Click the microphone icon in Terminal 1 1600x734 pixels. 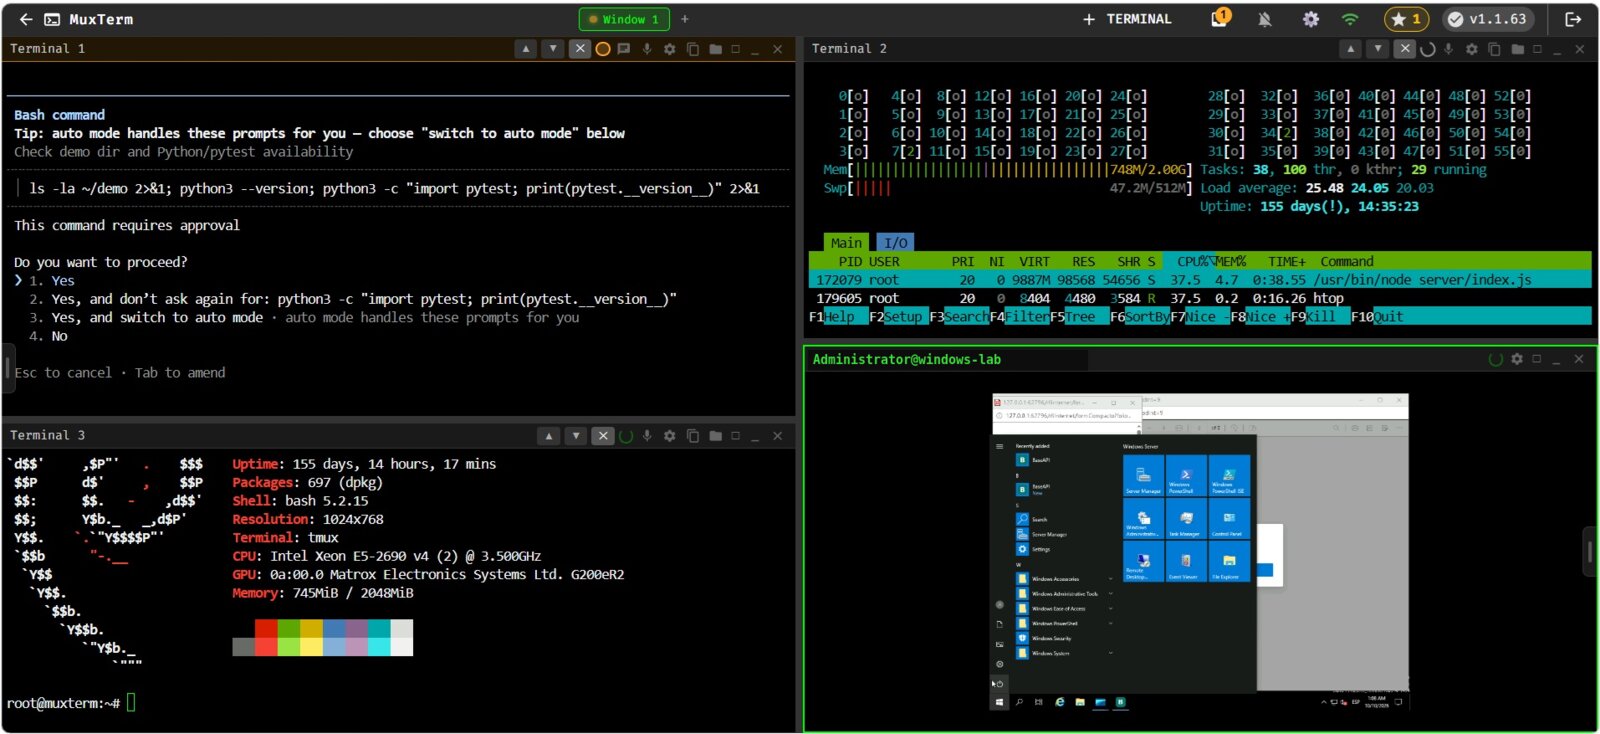pos(647,49)
